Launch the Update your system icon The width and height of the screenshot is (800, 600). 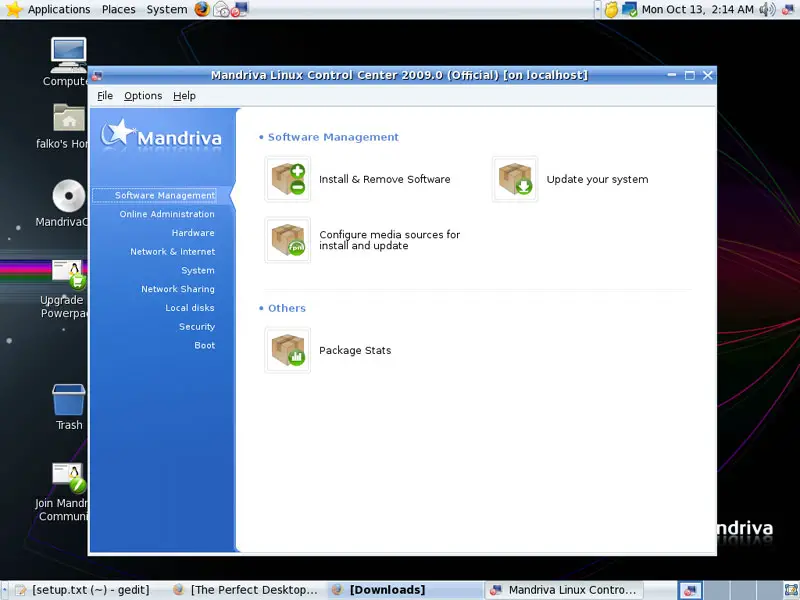tap(515, 179)
